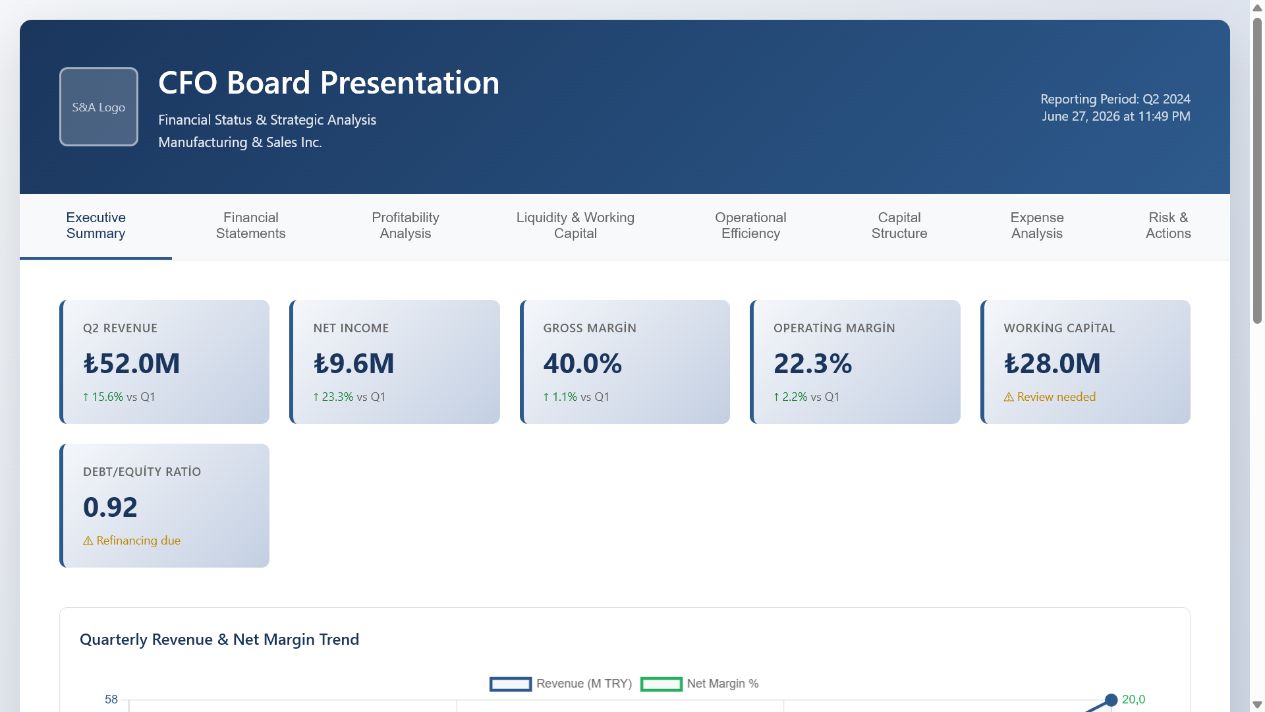Select the Net Income KPI card
The width and height of the screenshot is (1265, 712).
(x=394, y=362)
